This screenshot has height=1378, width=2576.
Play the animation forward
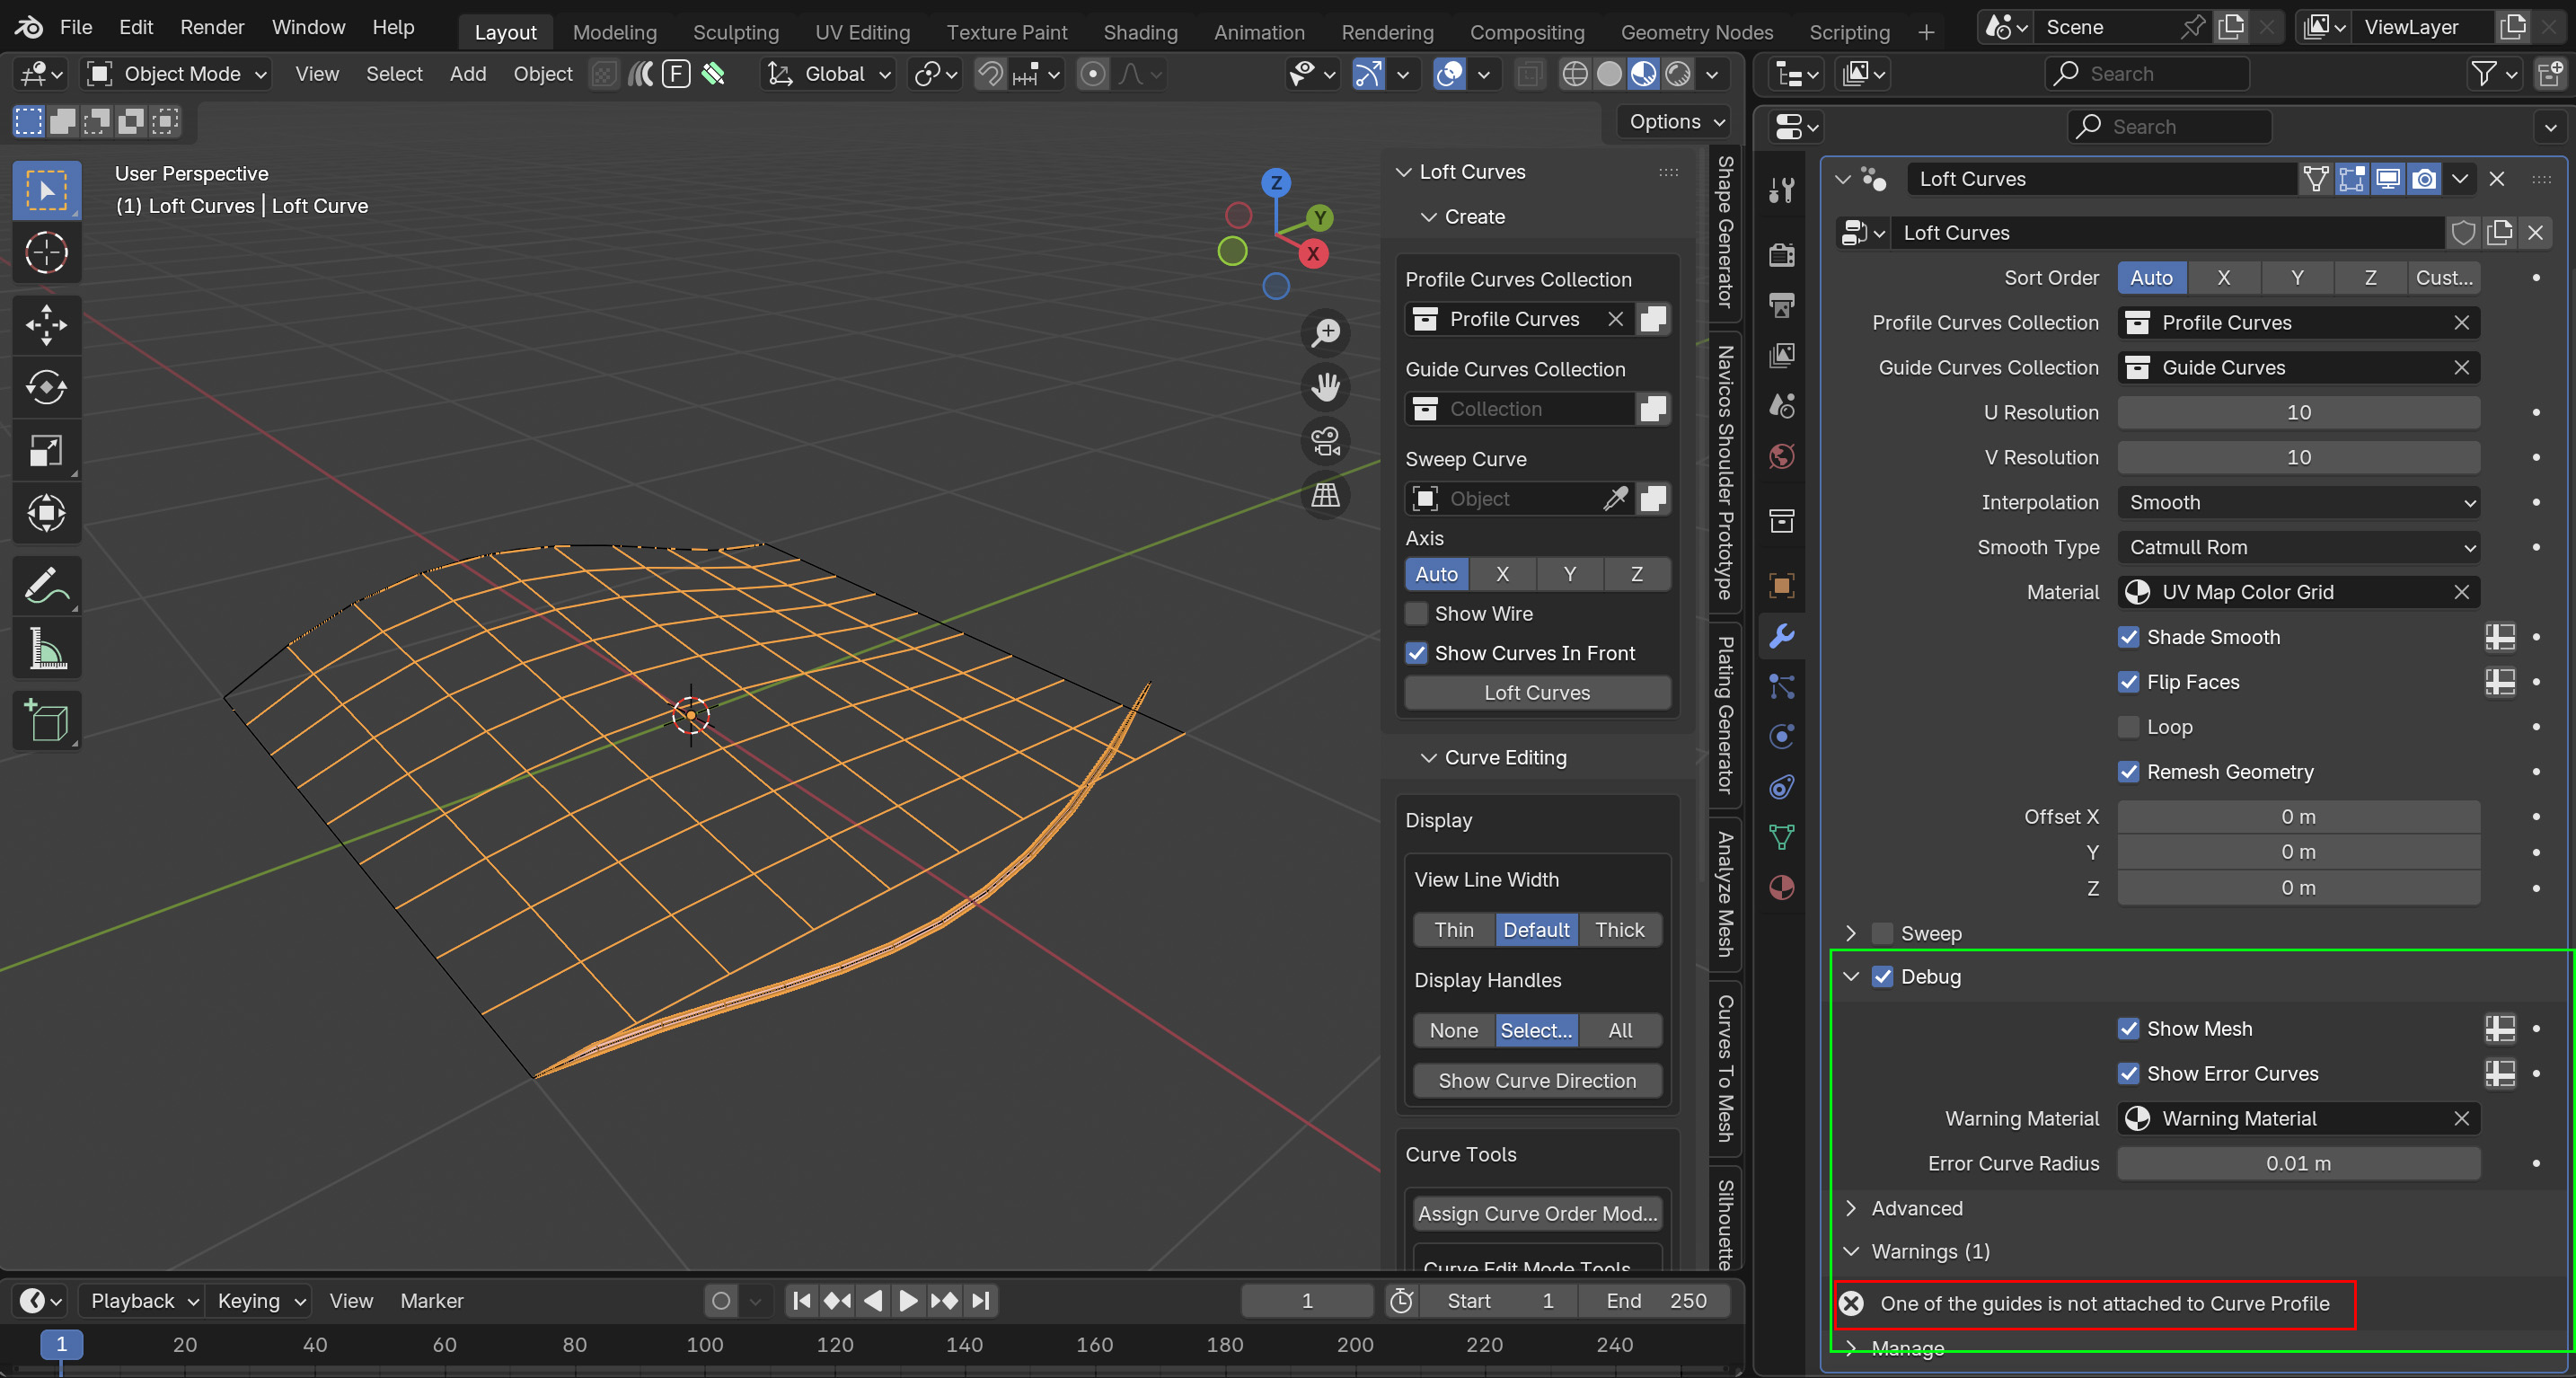pyautogui.click(x=908, y=1300)
